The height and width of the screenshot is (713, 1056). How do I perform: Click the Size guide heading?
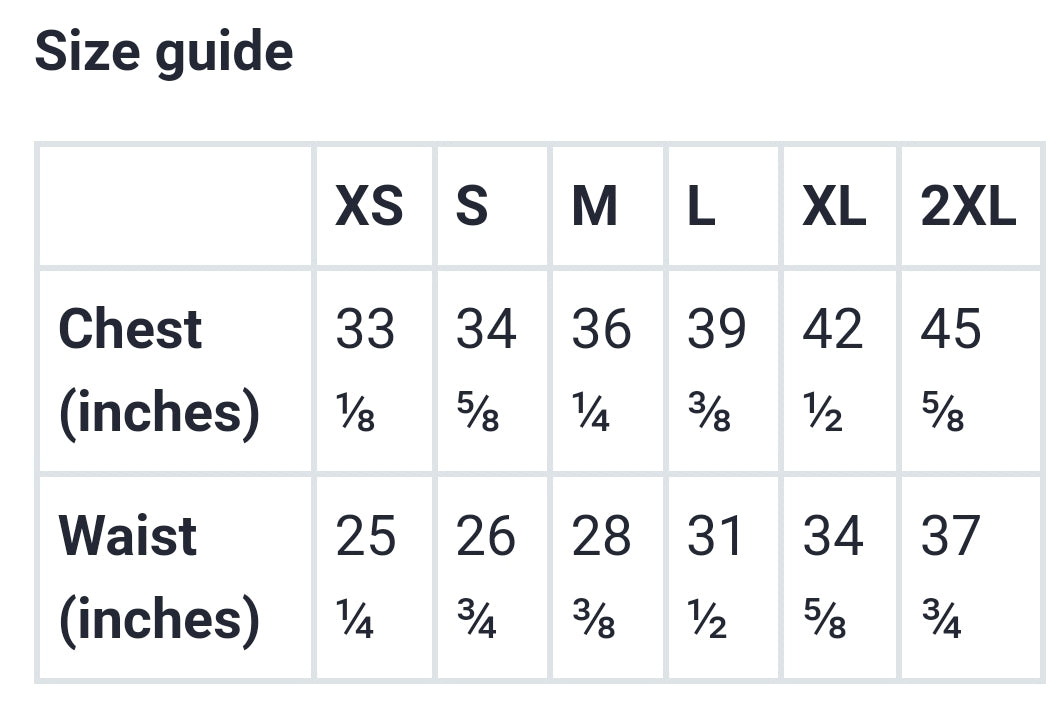[164, 53]
